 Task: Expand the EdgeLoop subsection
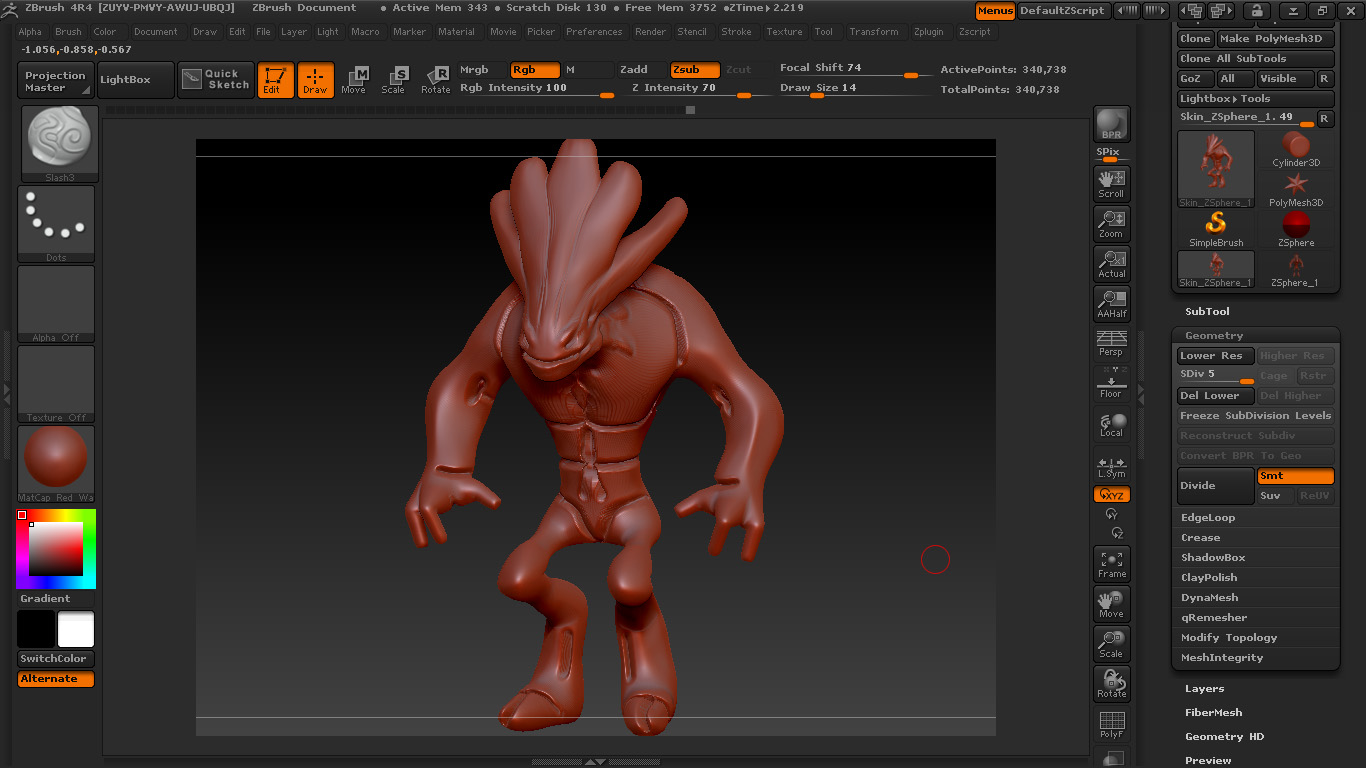(x=1208, y=518)
